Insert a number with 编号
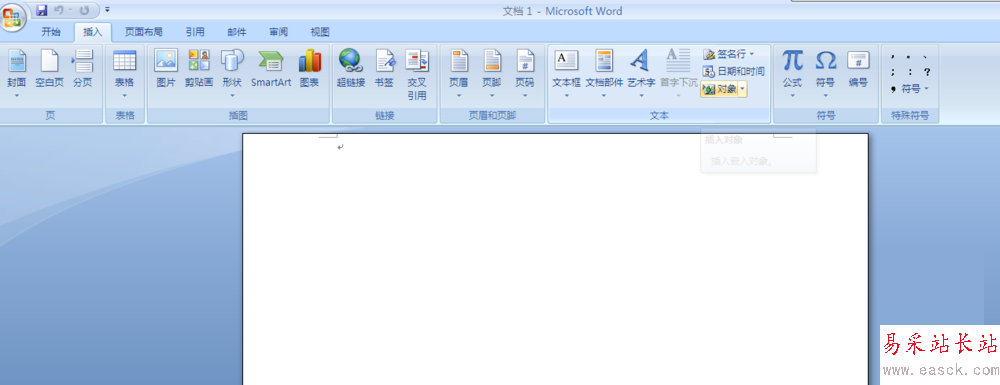Viewport: 1000px width, 385px height. click(858, 69)
